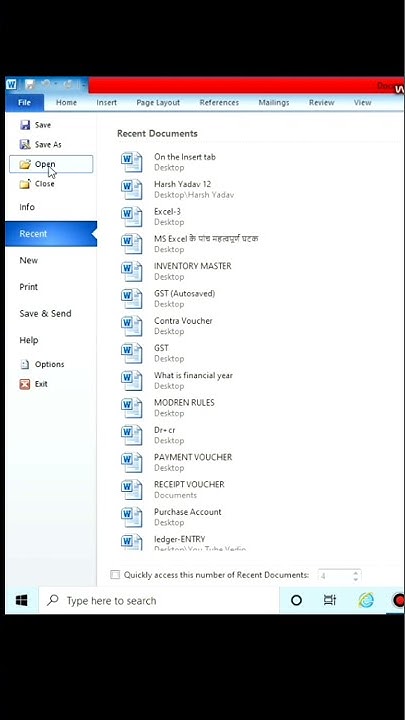Open the PAYMENT VOUCHER document title

(x=193, y=457)
